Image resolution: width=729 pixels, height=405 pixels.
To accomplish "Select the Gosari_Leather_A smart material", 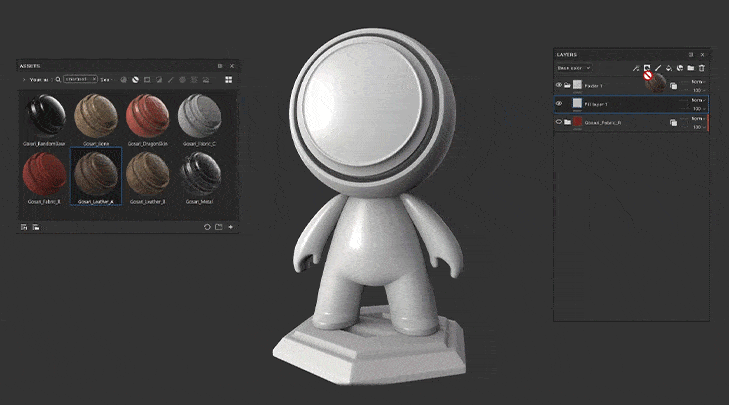I will (x=96, y=174).
